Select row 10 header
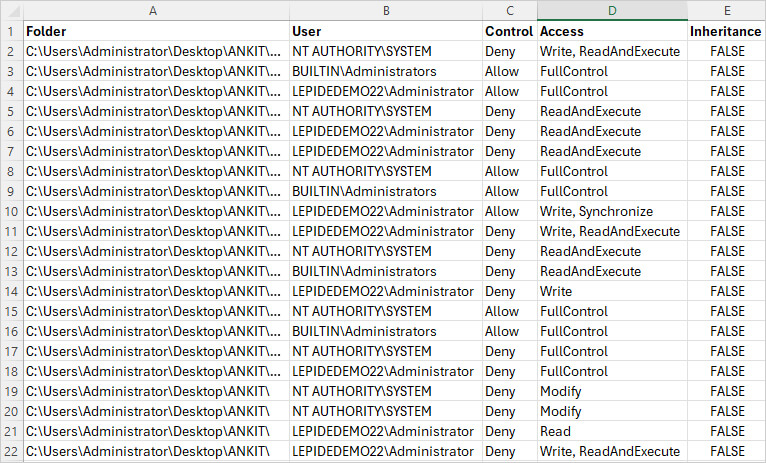Screen dimensions: 766x463 [x=12, y=211]
